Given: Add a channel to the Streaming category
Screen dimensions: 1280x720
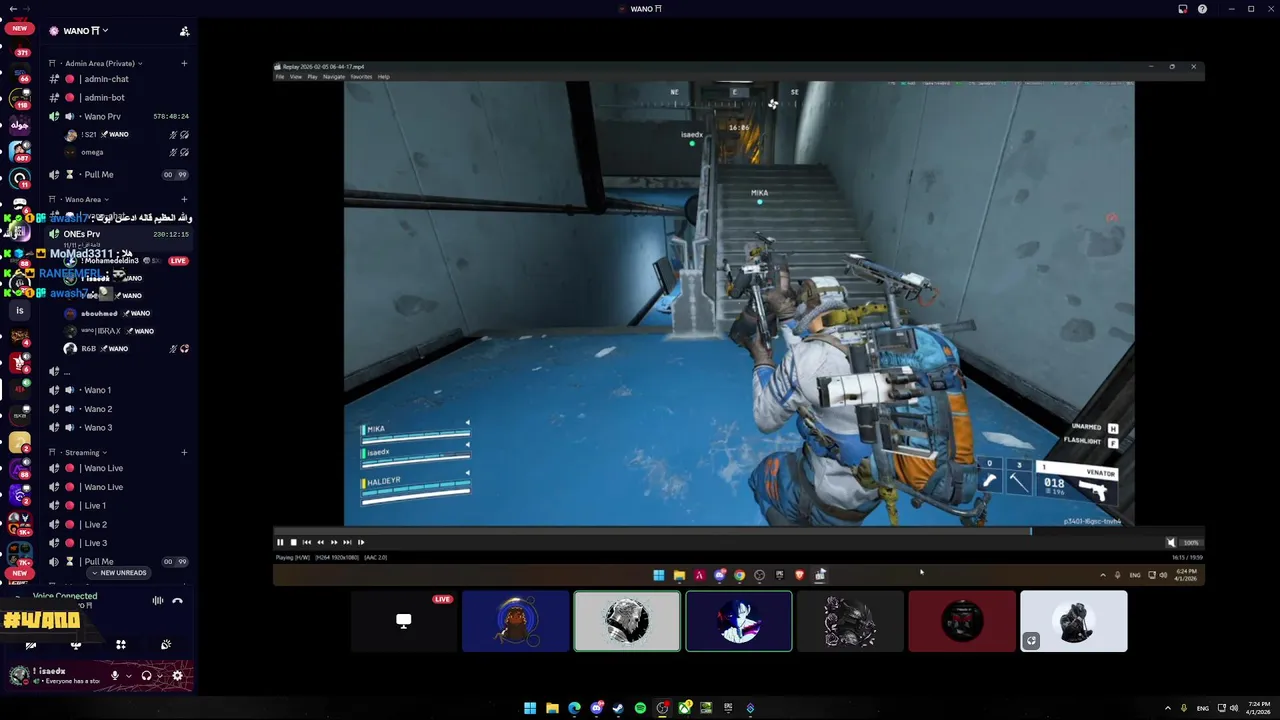Looking at the screenshot, I should coord(184,453).
